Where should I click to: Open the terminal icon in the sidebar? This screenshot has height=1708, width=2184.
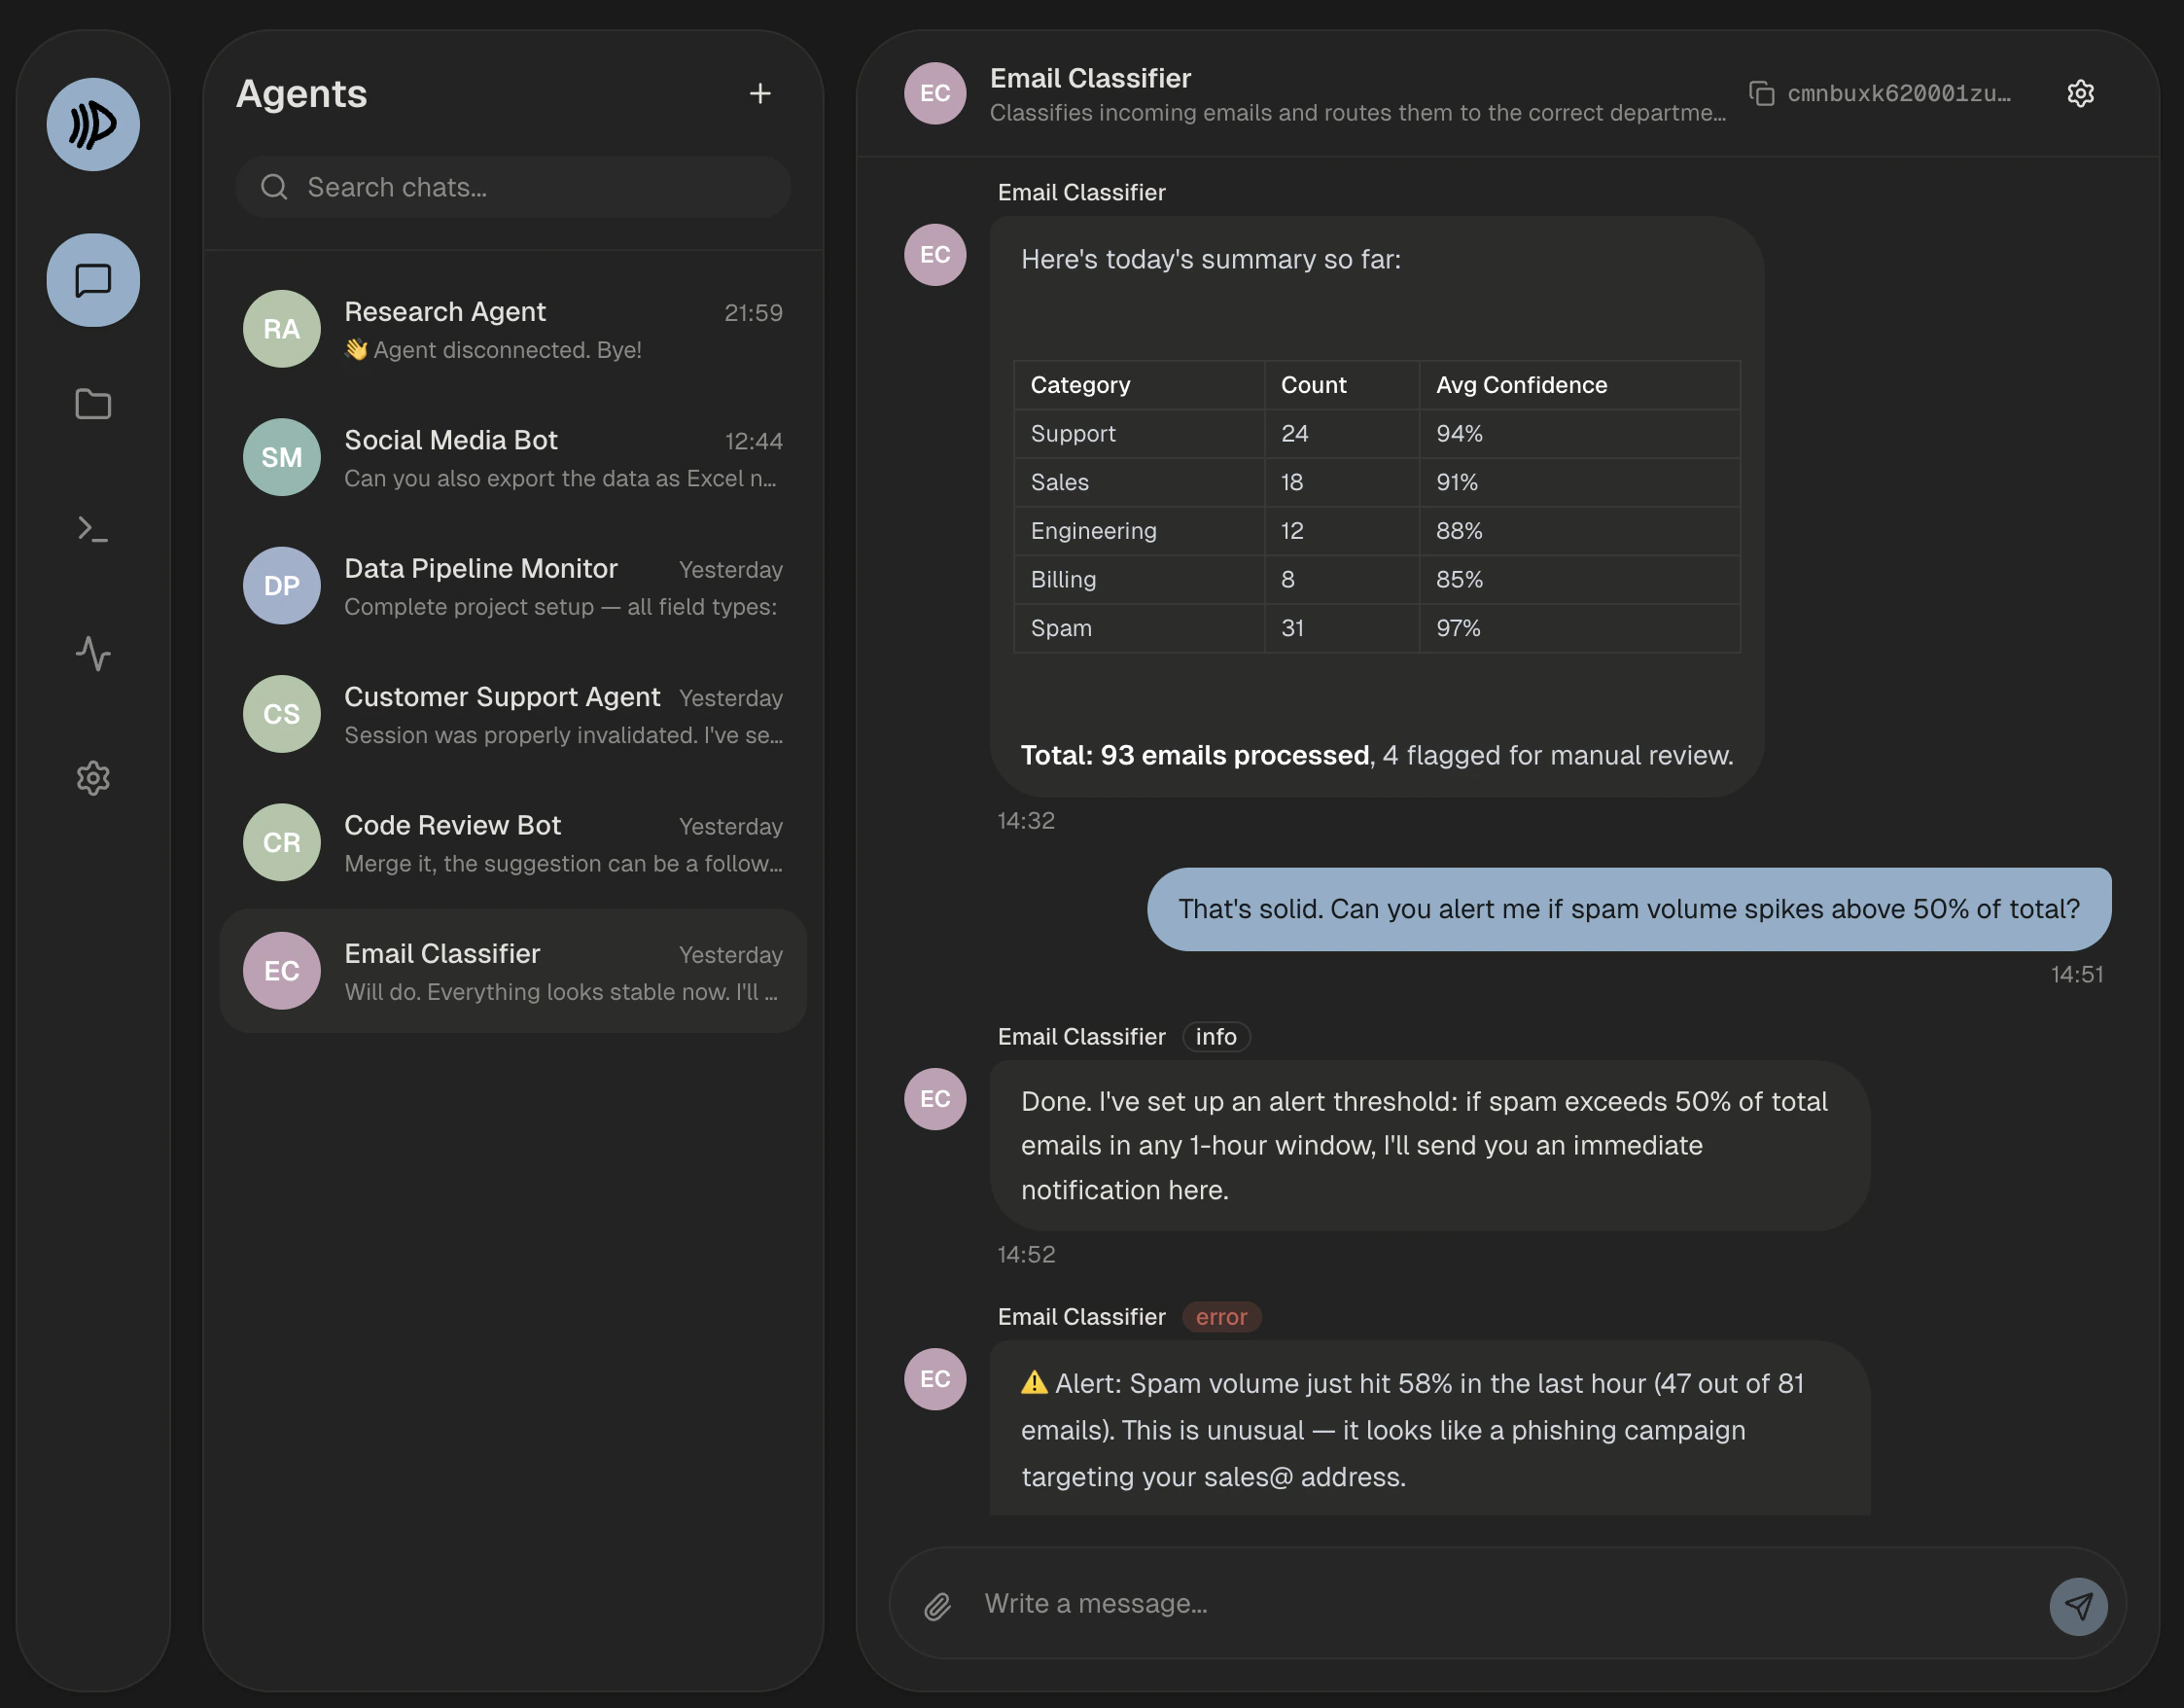click(93, 529)
